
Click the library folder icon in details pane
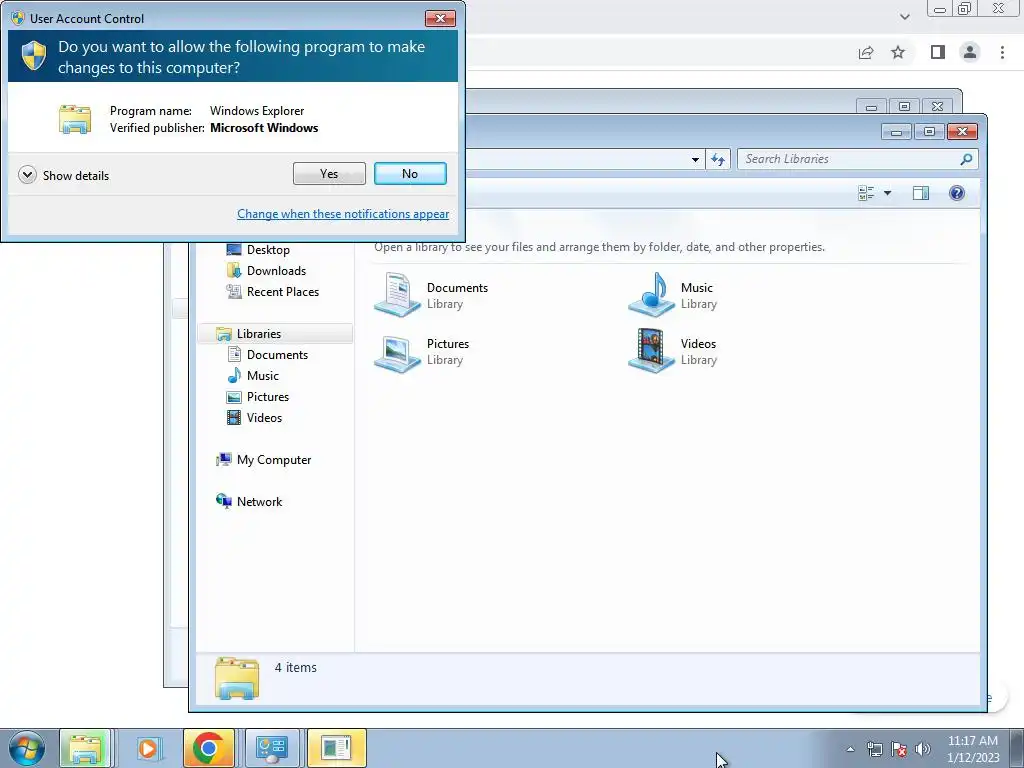coord(236,679)
